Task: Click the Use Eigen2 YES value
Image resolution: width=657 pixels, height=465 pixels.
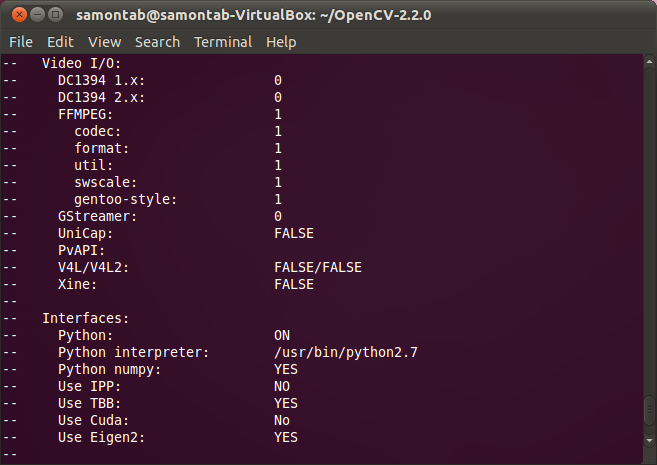Action: 286,437
